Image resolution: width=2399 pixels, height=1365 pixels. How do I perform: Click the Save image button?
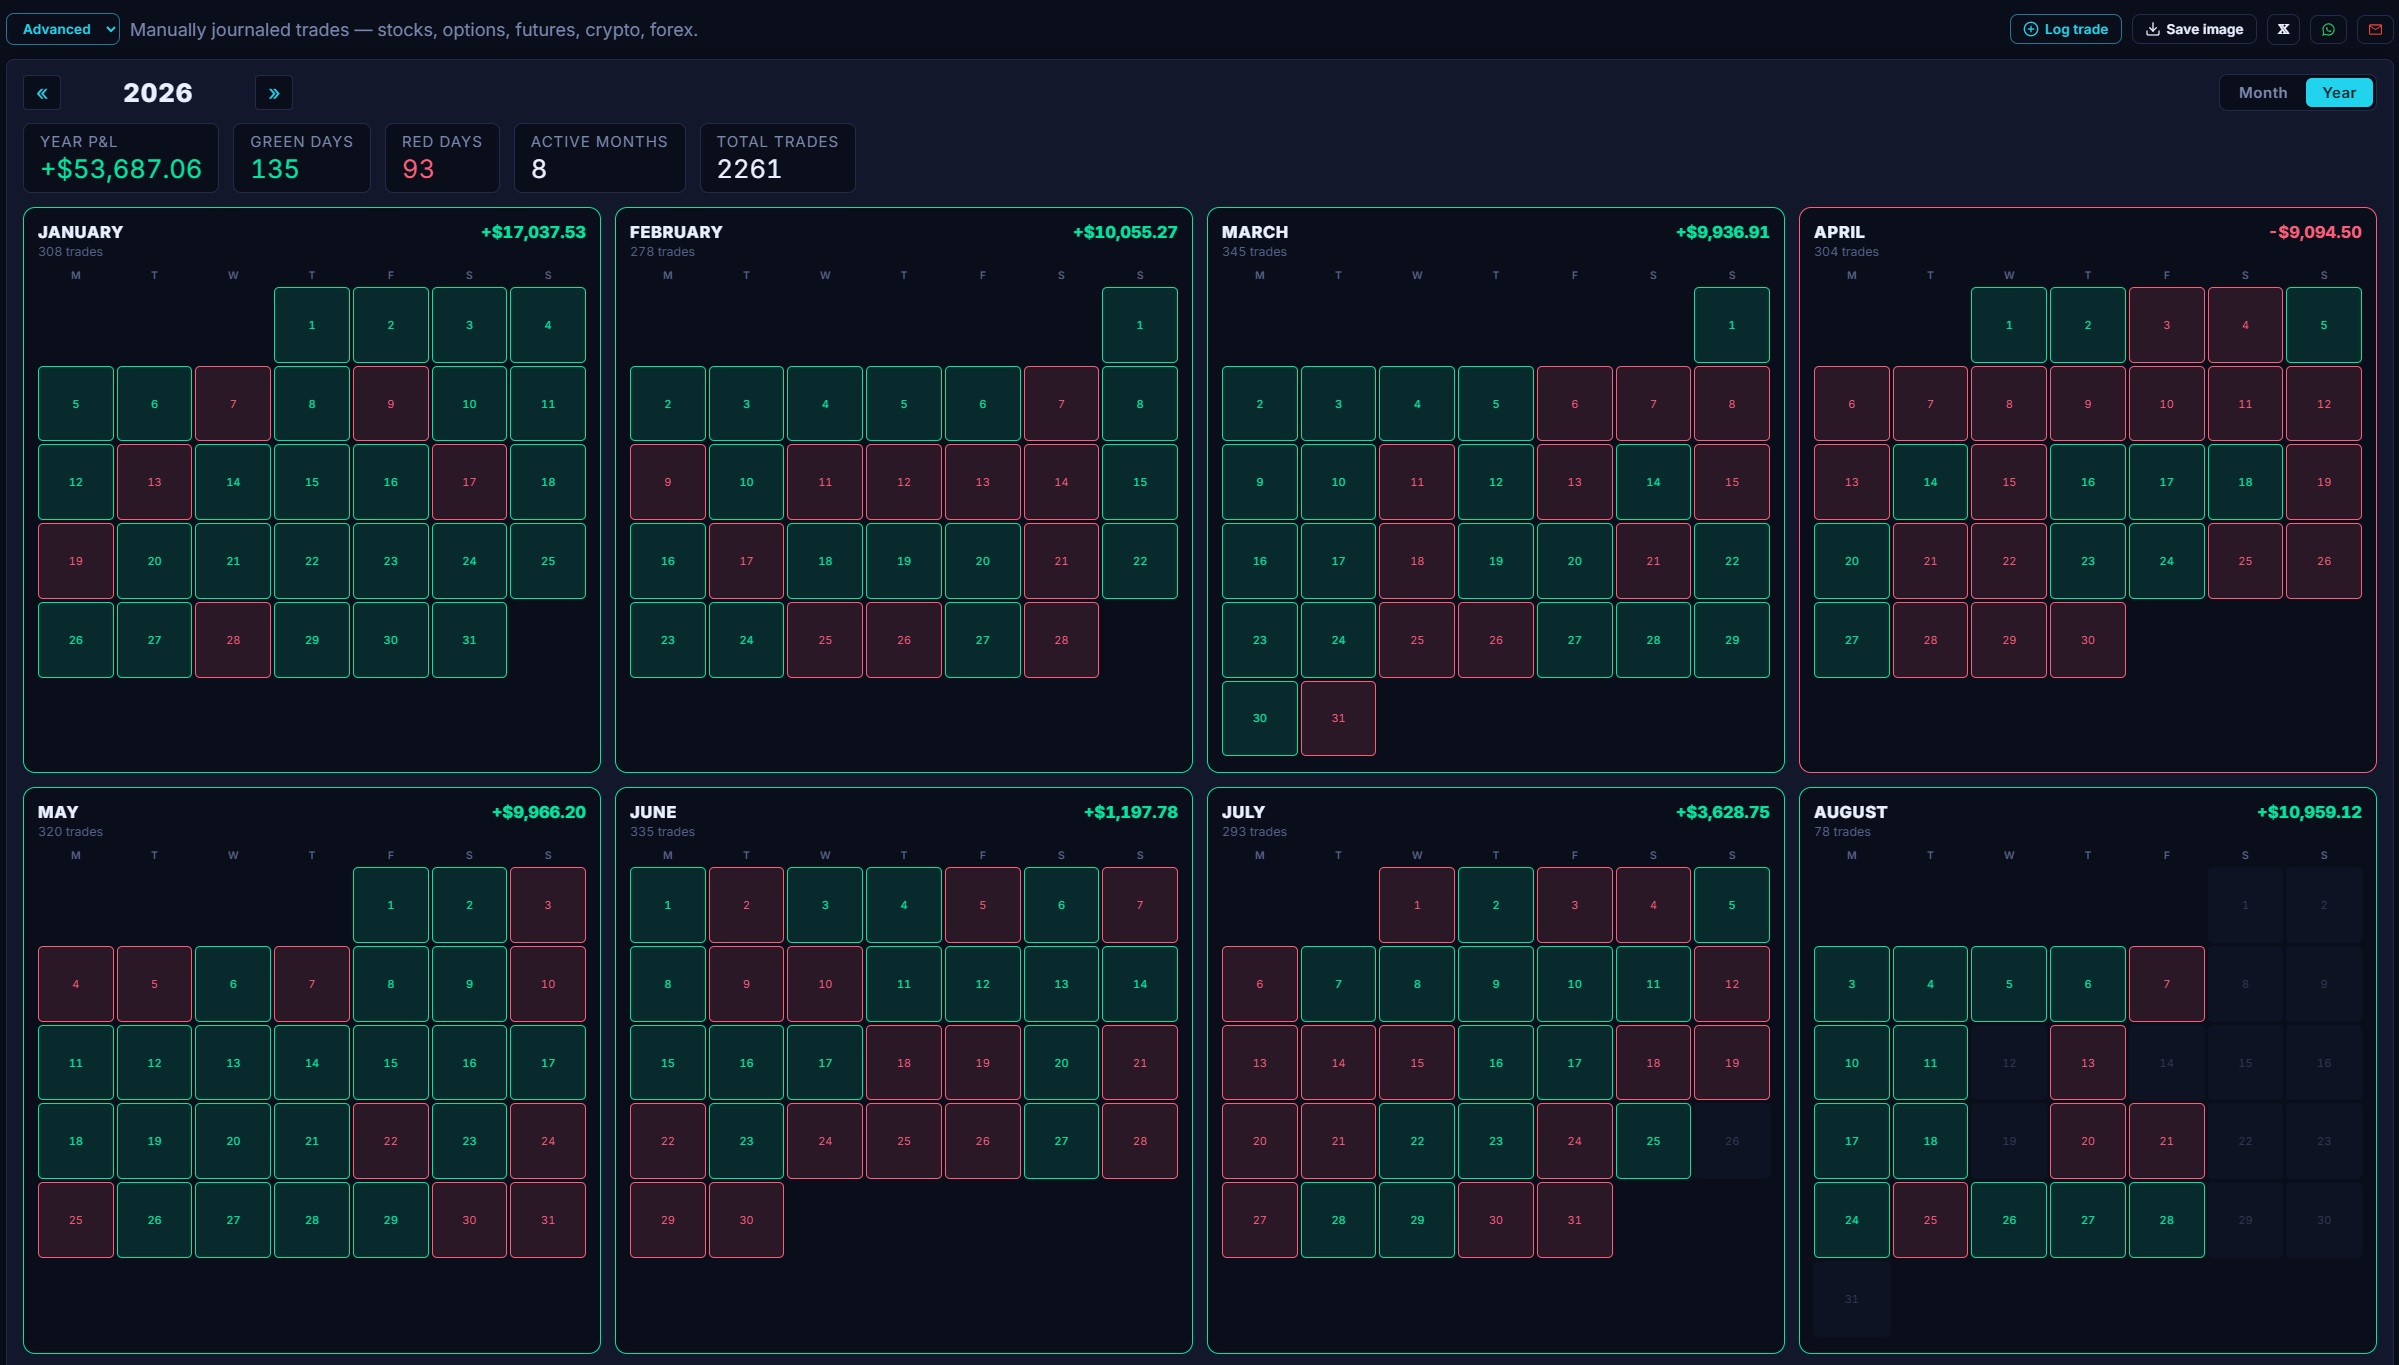2194,29
